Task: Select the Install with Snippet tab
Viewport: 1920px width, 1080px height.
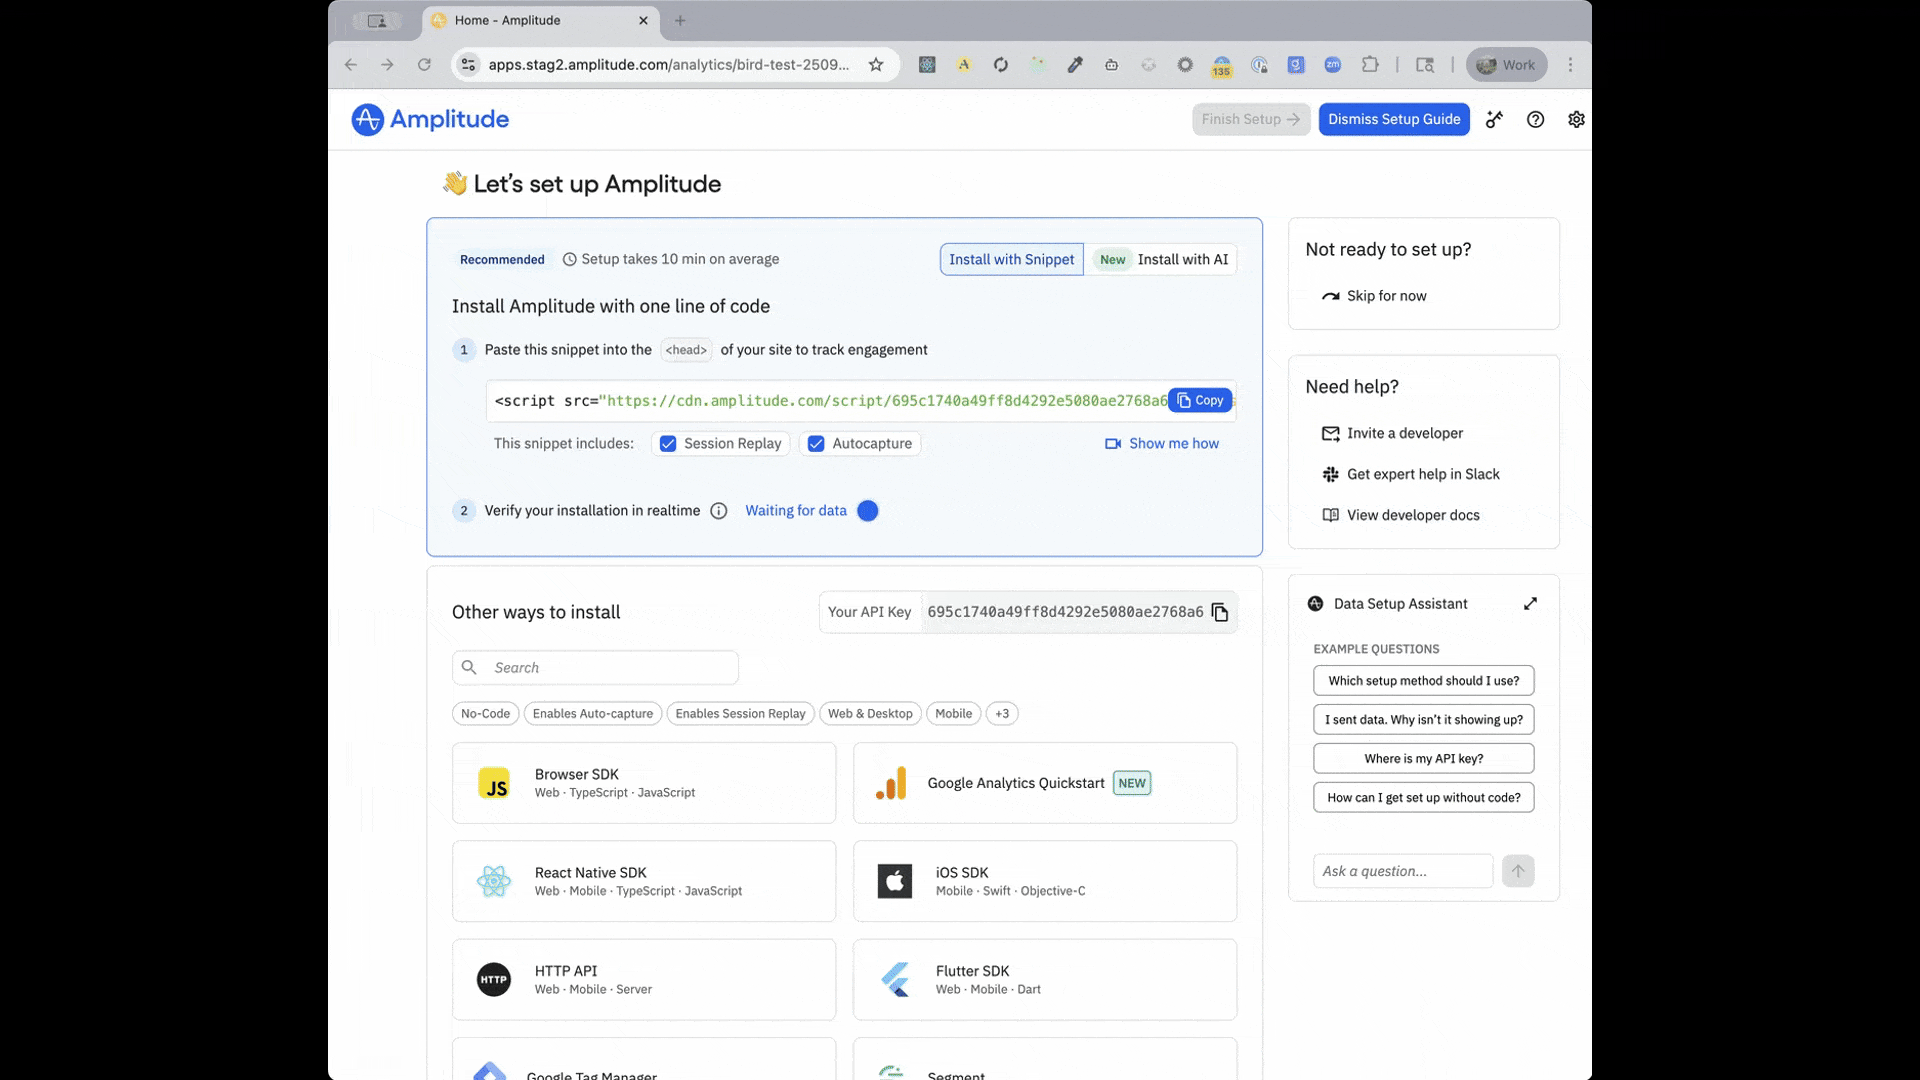Action: click(1011, 260)
